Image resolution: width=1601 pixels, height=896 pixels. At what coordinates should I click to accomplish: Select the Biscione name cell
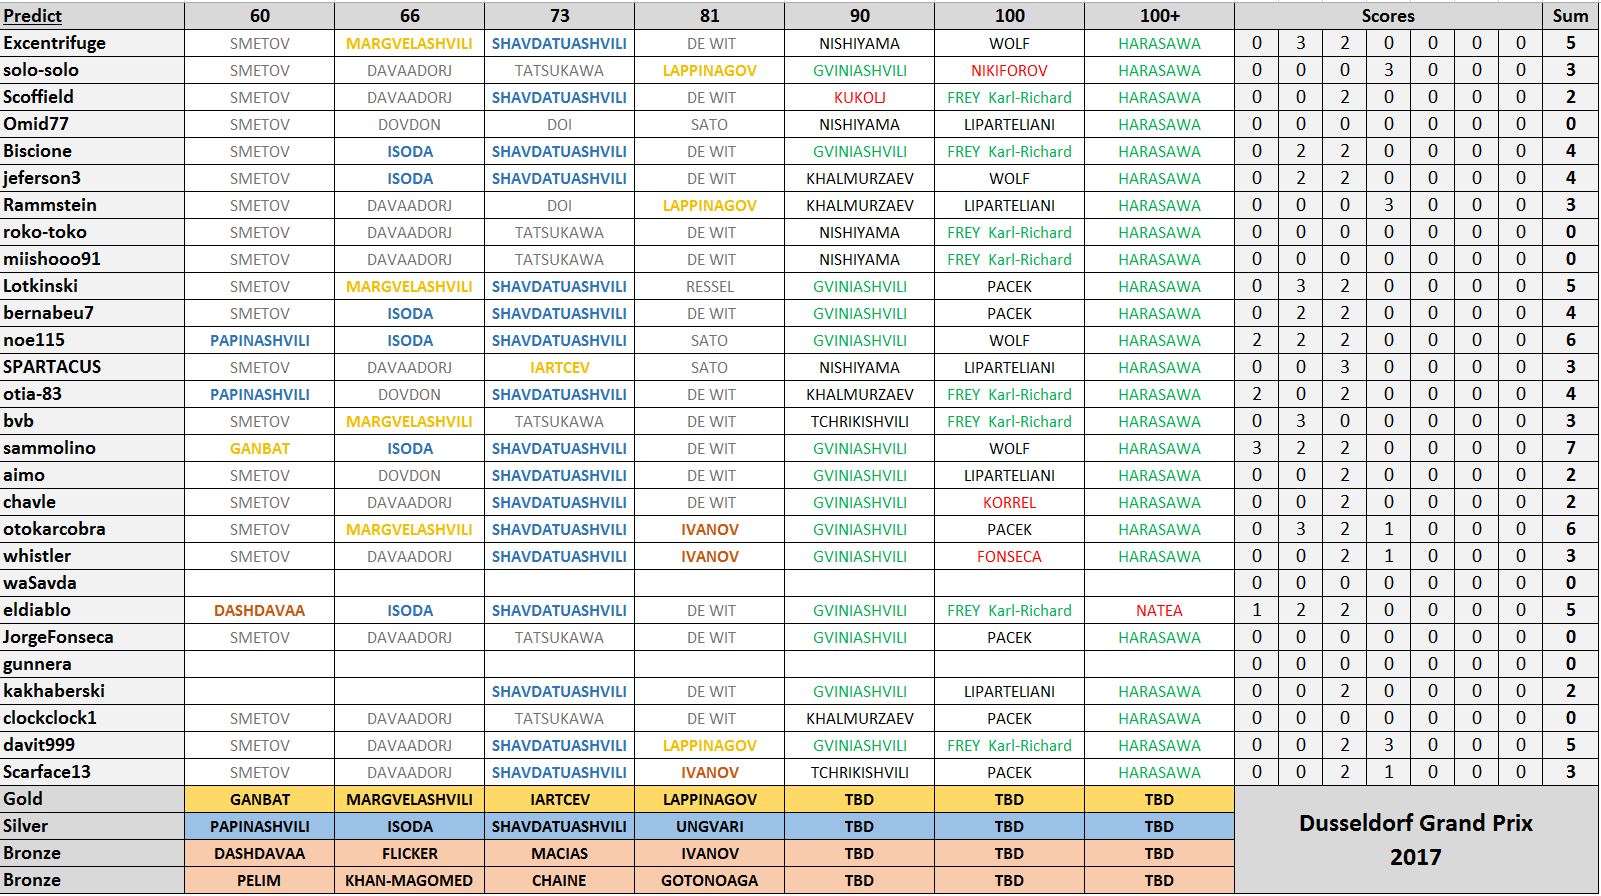92,151
